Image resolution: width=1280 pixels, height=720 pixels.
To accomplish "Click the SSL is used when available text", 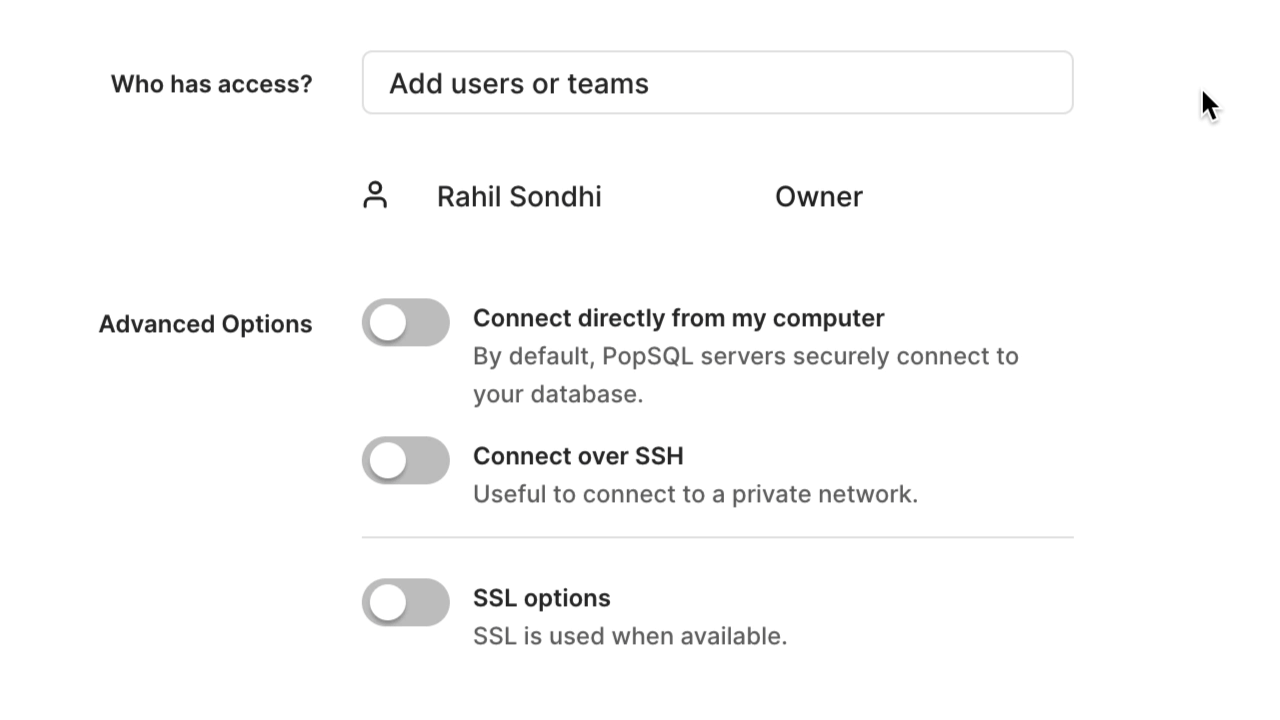I will [x=630, y=636].
